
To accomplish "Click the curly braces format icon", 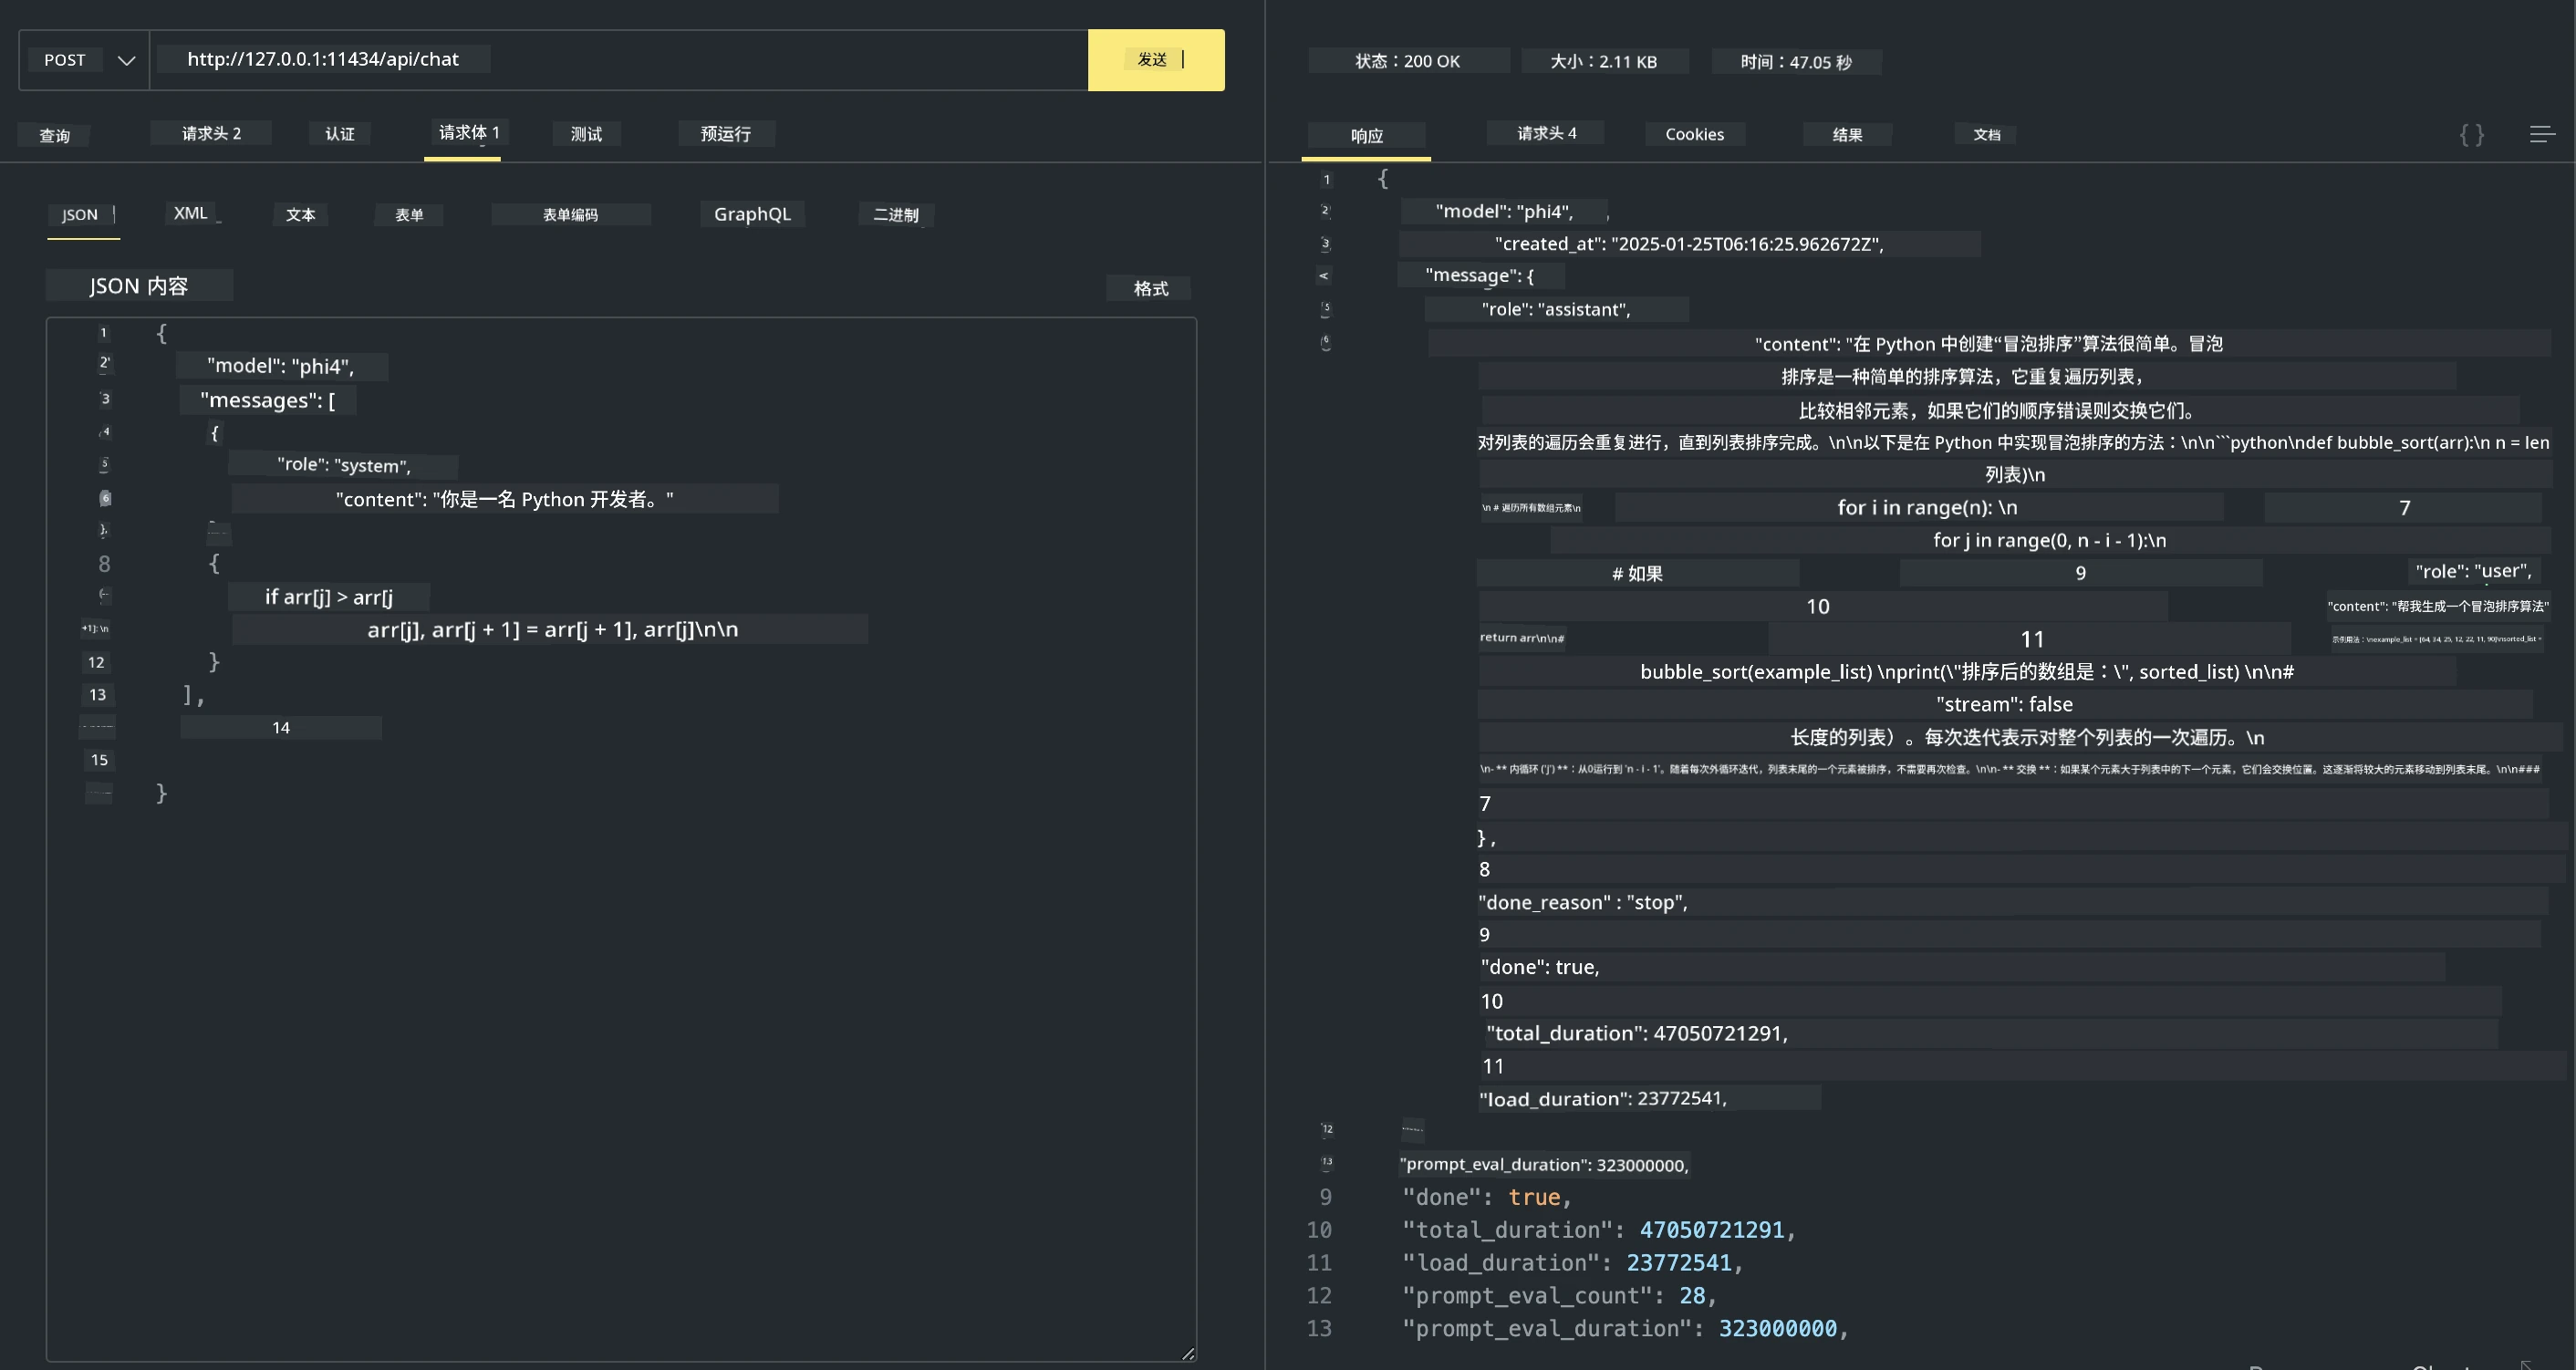I will point(2472,134).
